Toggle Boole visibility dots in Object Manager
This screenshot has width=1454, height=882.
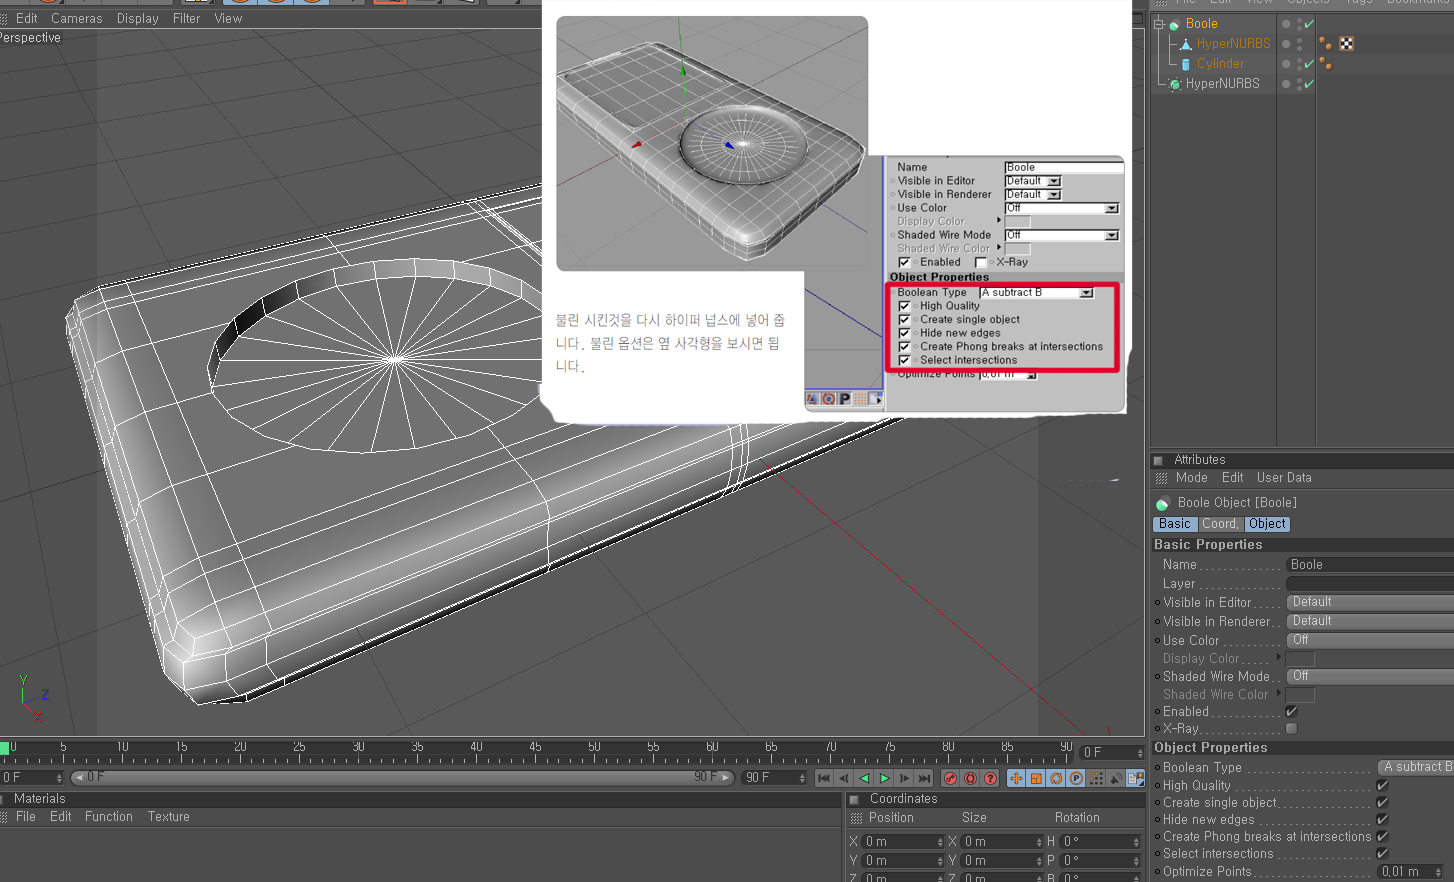1299,24
